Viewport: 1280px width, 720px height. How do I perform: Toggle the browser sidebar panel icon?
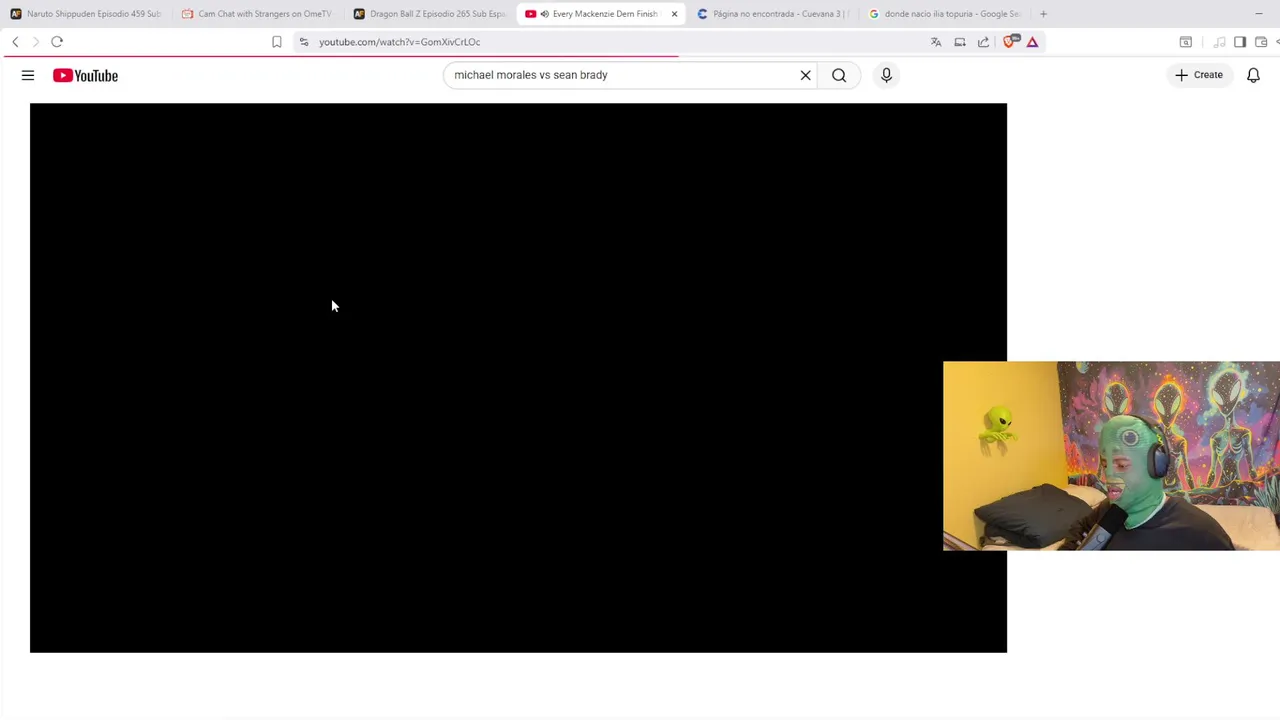tap(1240, 42)
